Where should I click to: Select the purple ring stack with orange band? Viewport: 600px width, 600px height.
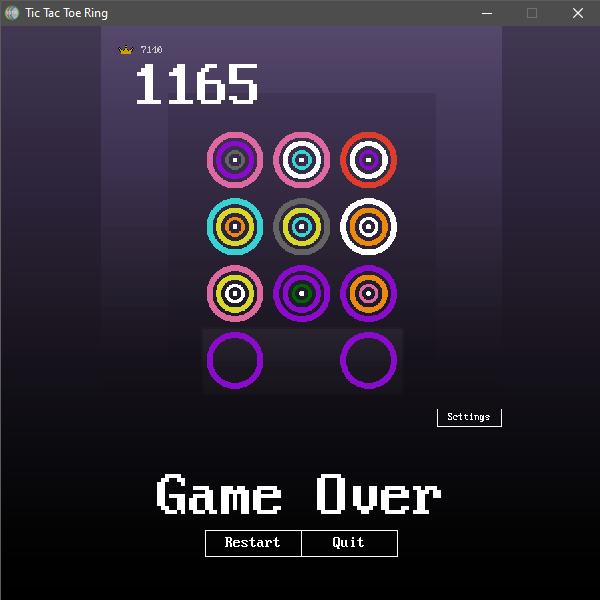369,294
